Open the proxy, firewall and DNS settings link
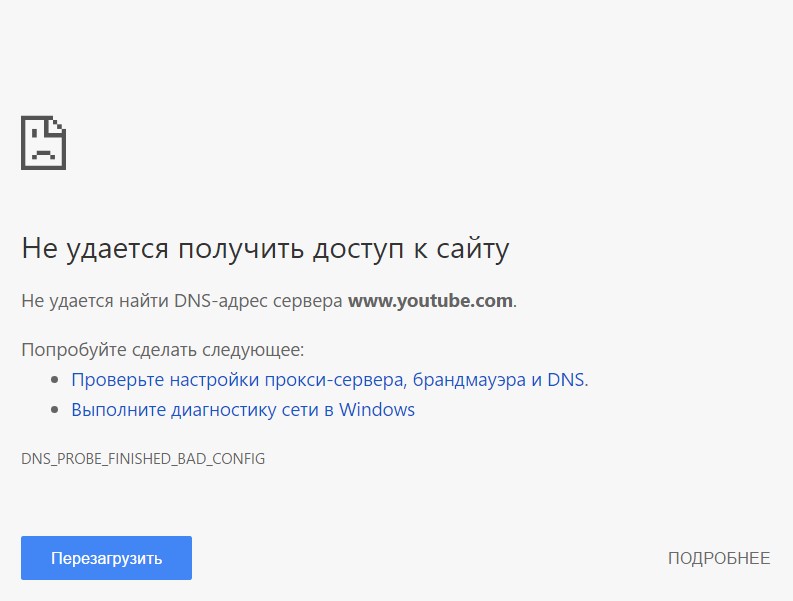Screen dimensions: 793x601 coord(330,379)
